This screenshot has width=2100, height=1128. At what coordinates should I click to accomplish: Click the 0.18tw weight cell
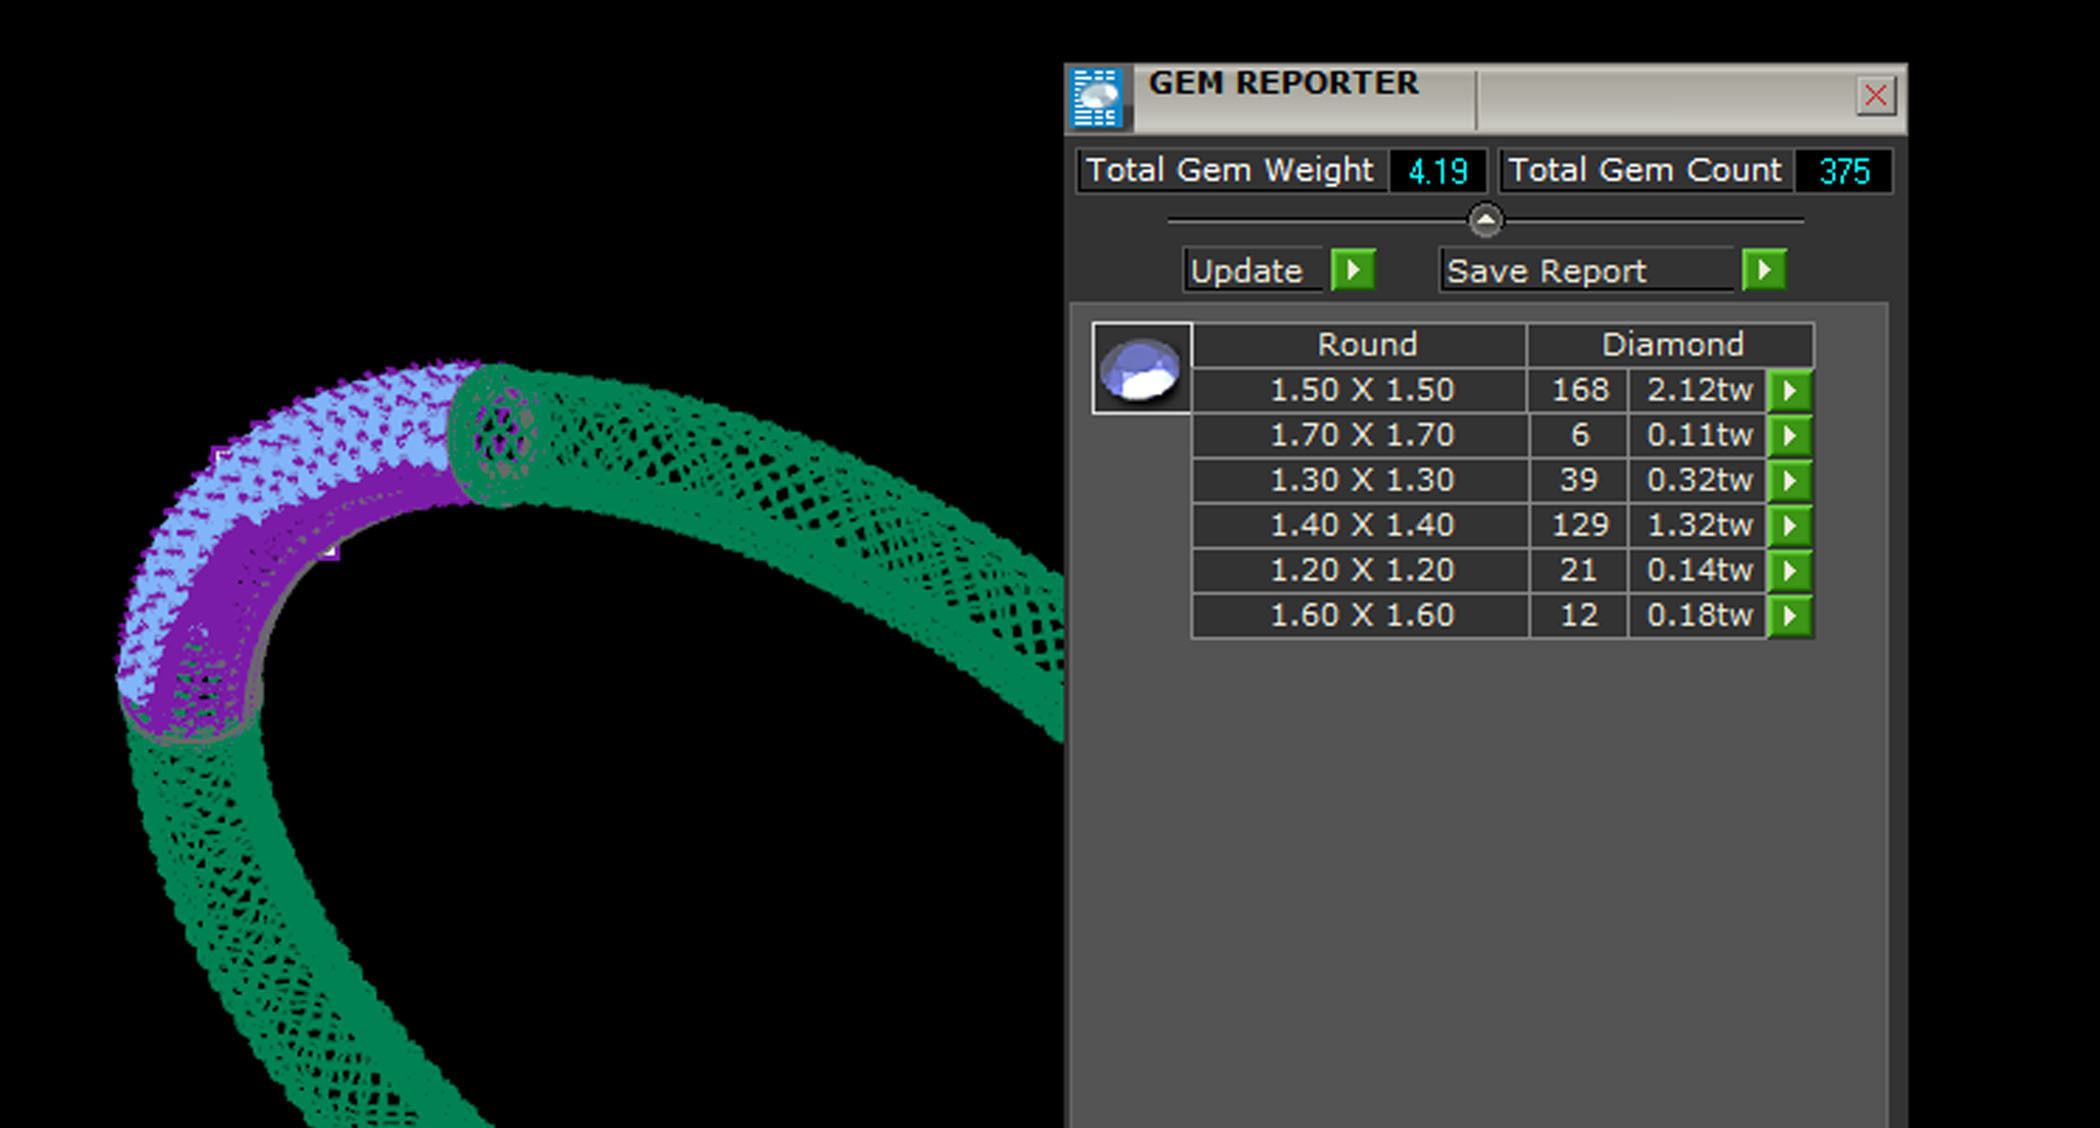(x=1698, y=615)
